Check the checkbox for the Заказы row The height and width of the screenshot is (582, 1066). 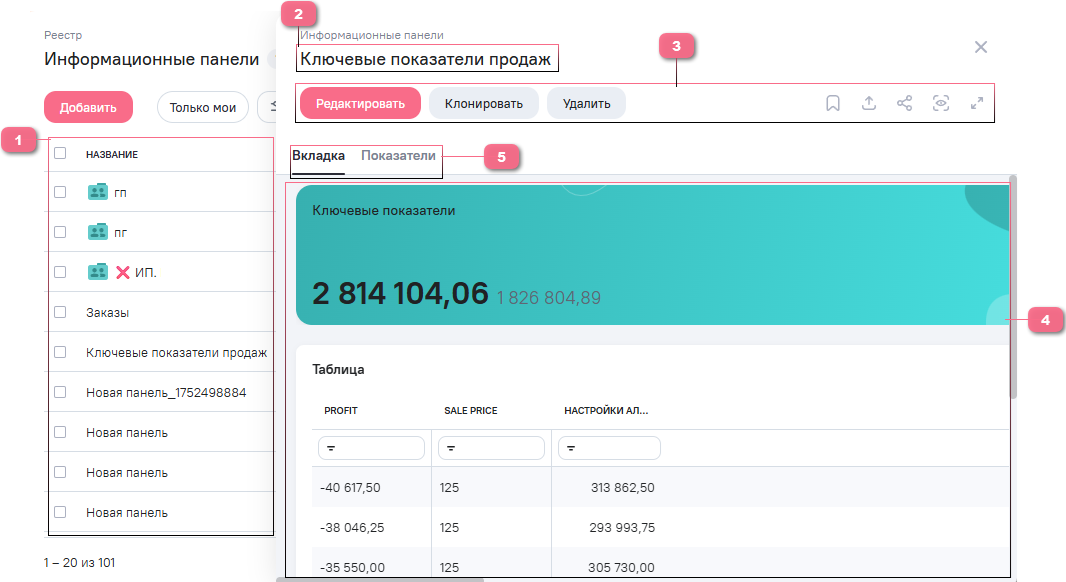pyautogui.click(x=60, y=312)
